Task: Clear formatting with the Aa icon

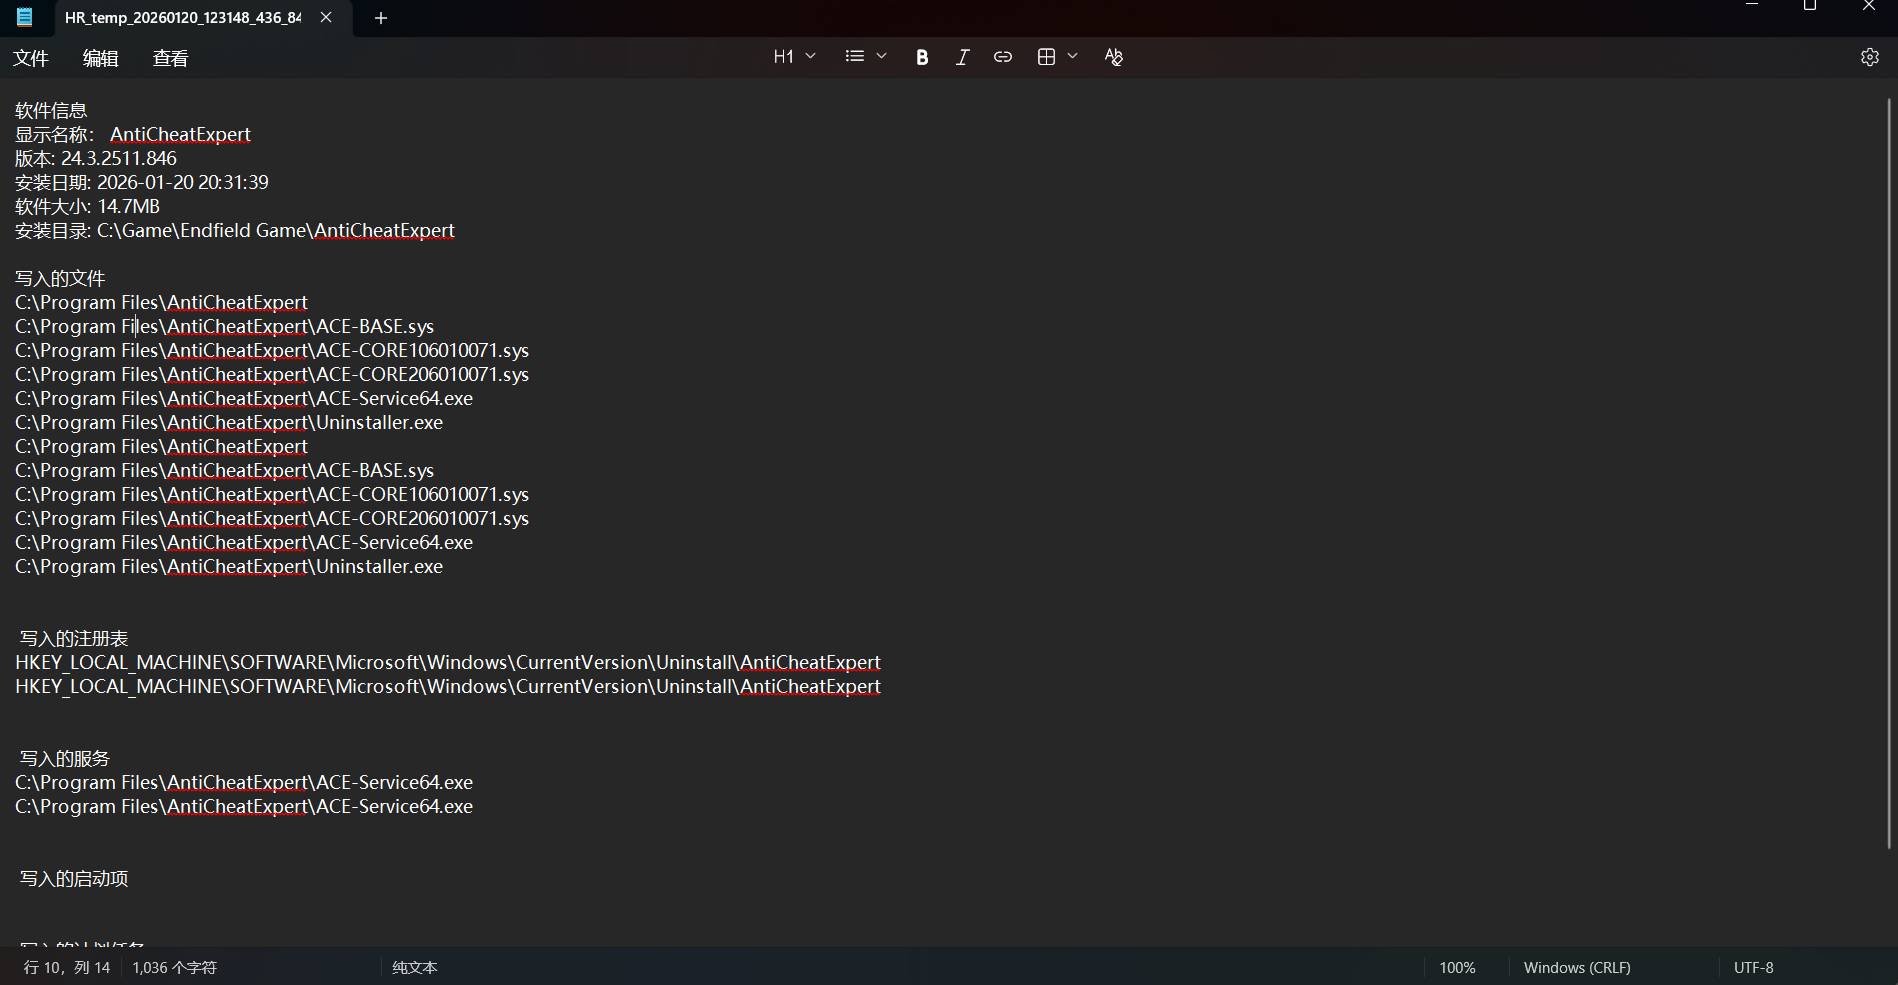Action: 1113,57
